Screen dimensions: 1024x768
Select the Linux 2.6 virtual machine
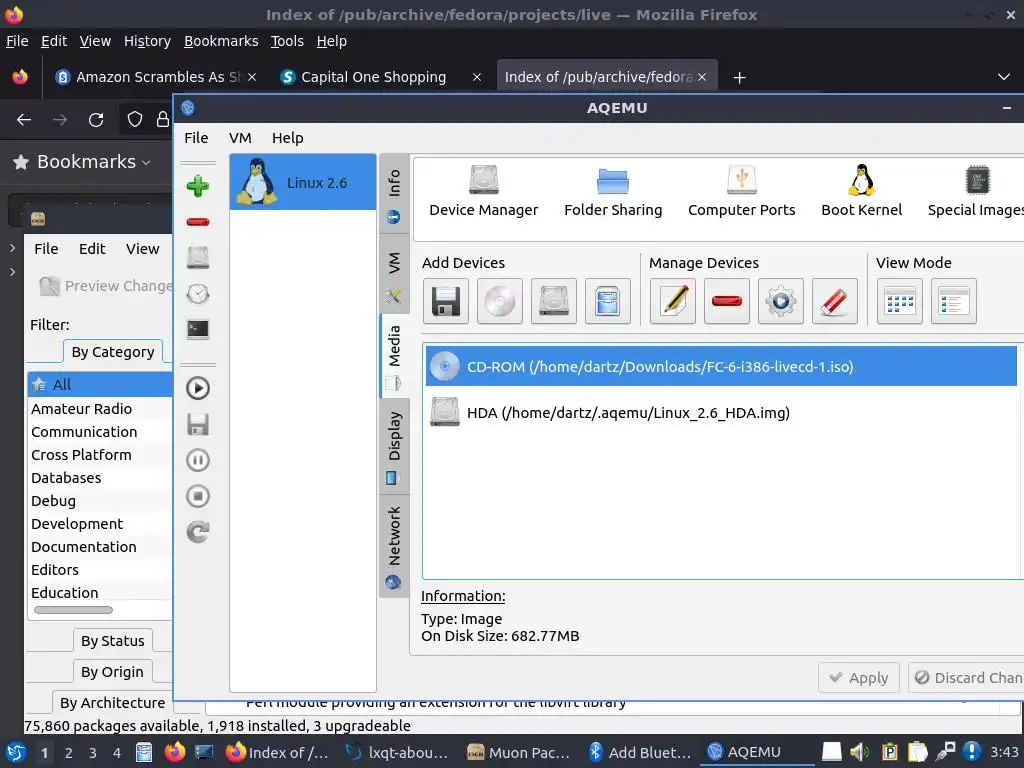click(303, 182)
